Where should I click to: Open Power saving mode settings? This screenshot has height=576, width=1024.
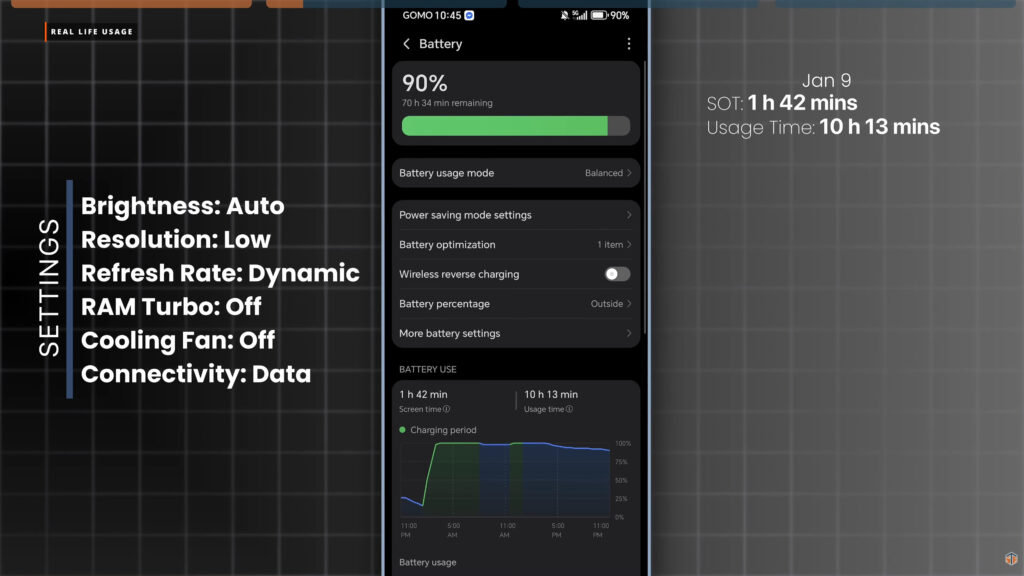(515, 215)
